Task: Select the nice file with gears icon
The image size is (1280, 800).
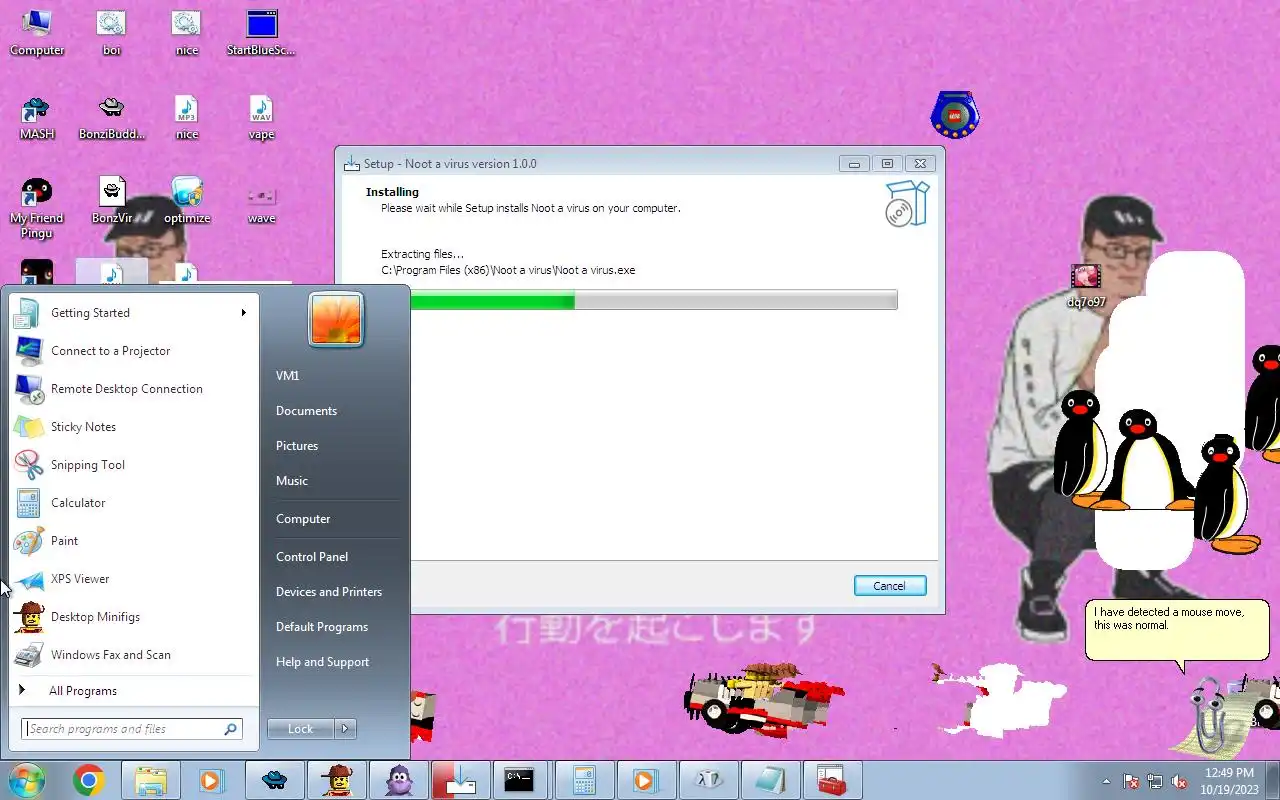Action: pyautogui.click(x=187, y=32)
